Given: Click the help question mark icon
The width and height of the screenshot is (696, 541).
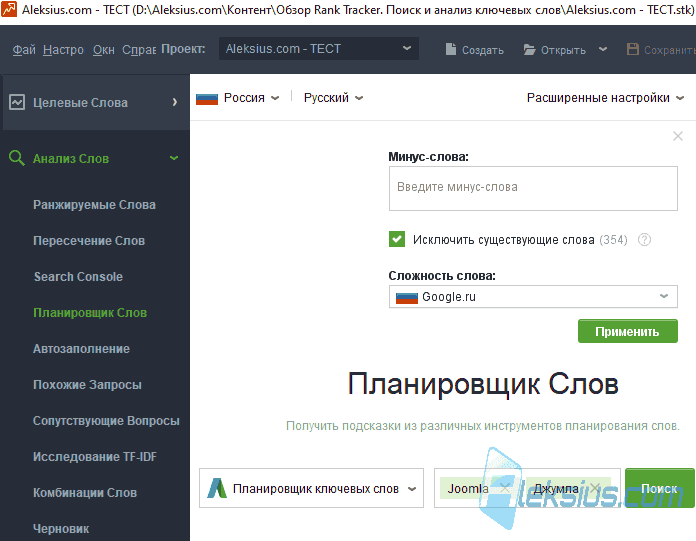Looking at the screenshot, I should click(644, 240).
